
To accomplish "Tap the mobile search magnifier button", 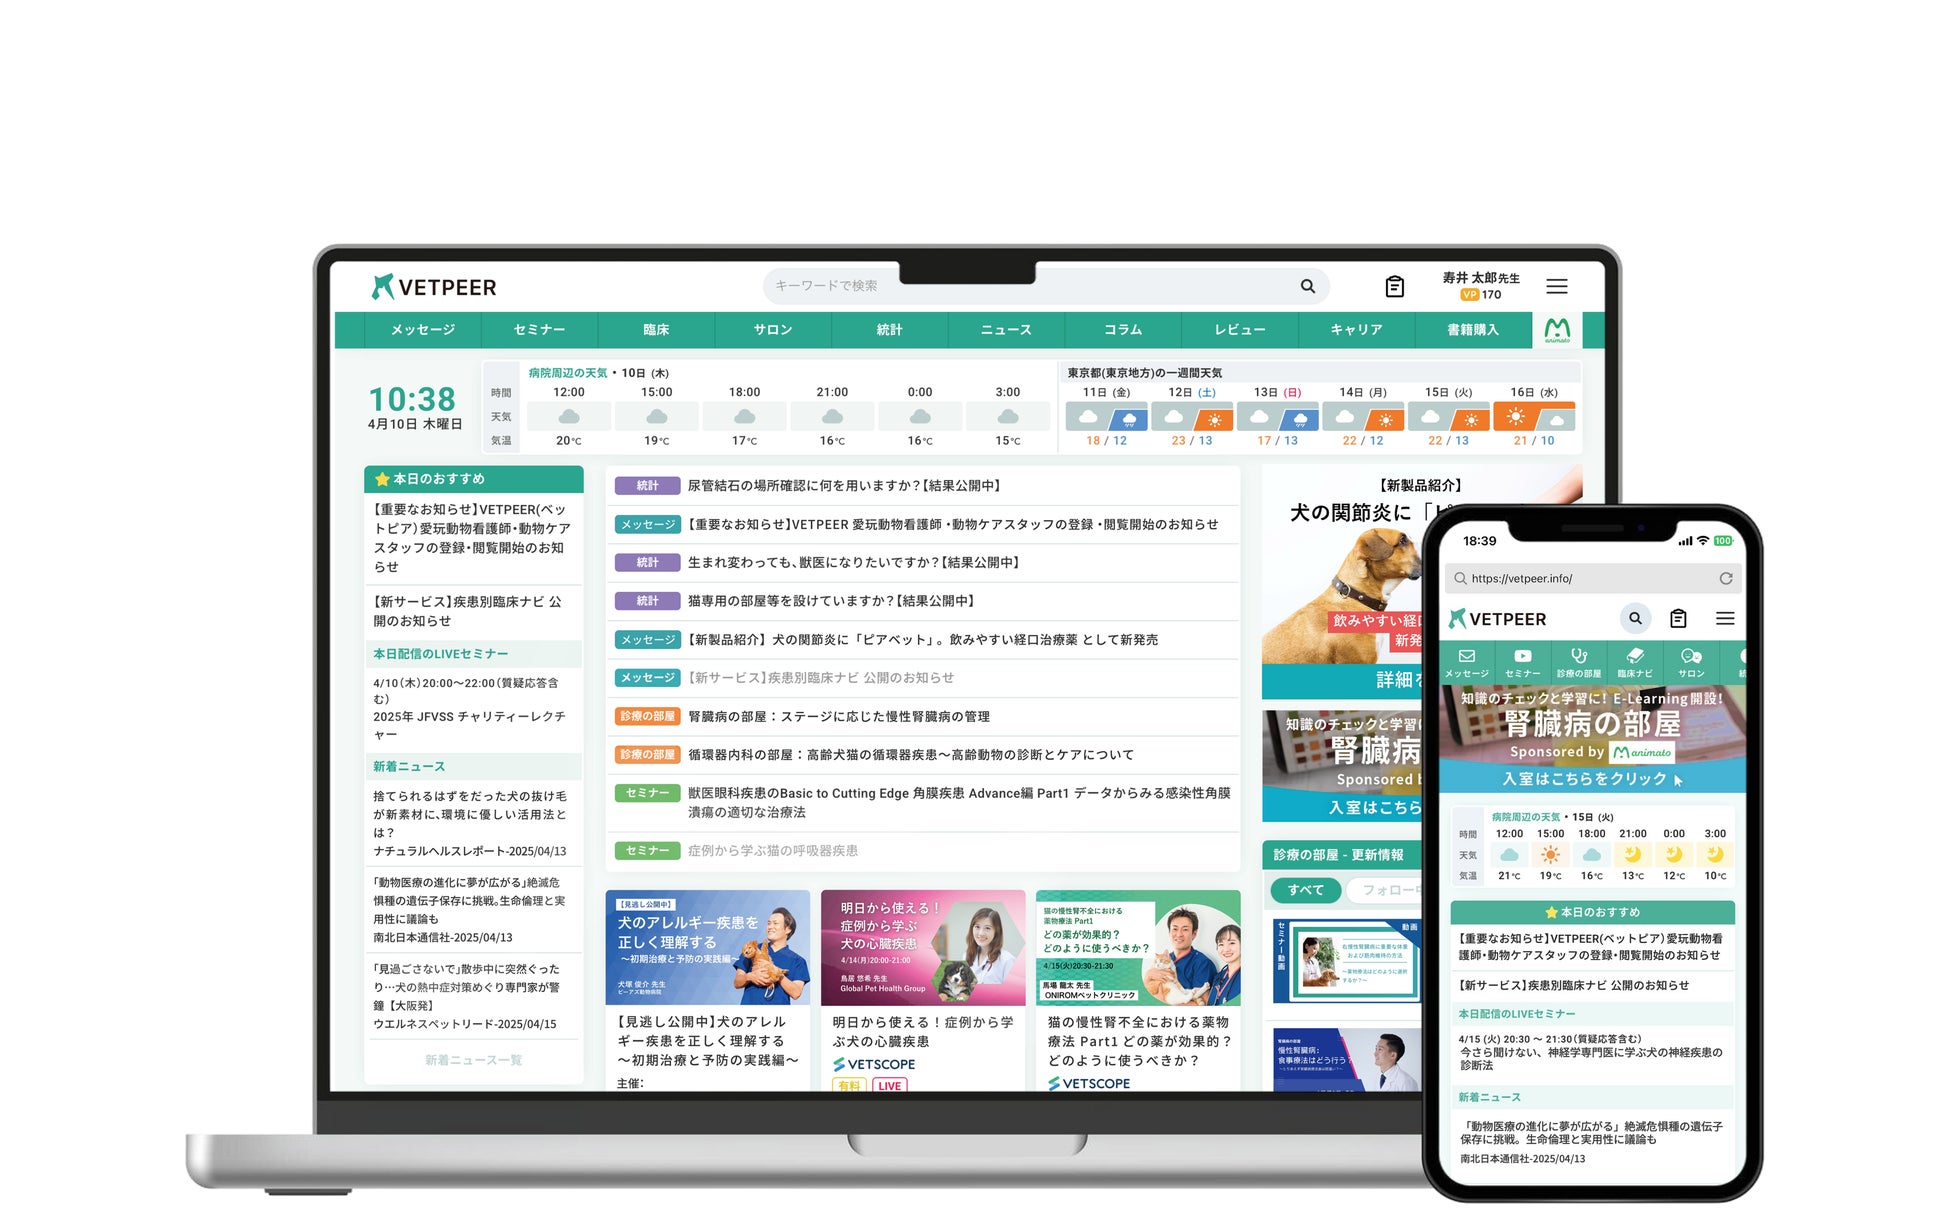I will [1635, 618].
